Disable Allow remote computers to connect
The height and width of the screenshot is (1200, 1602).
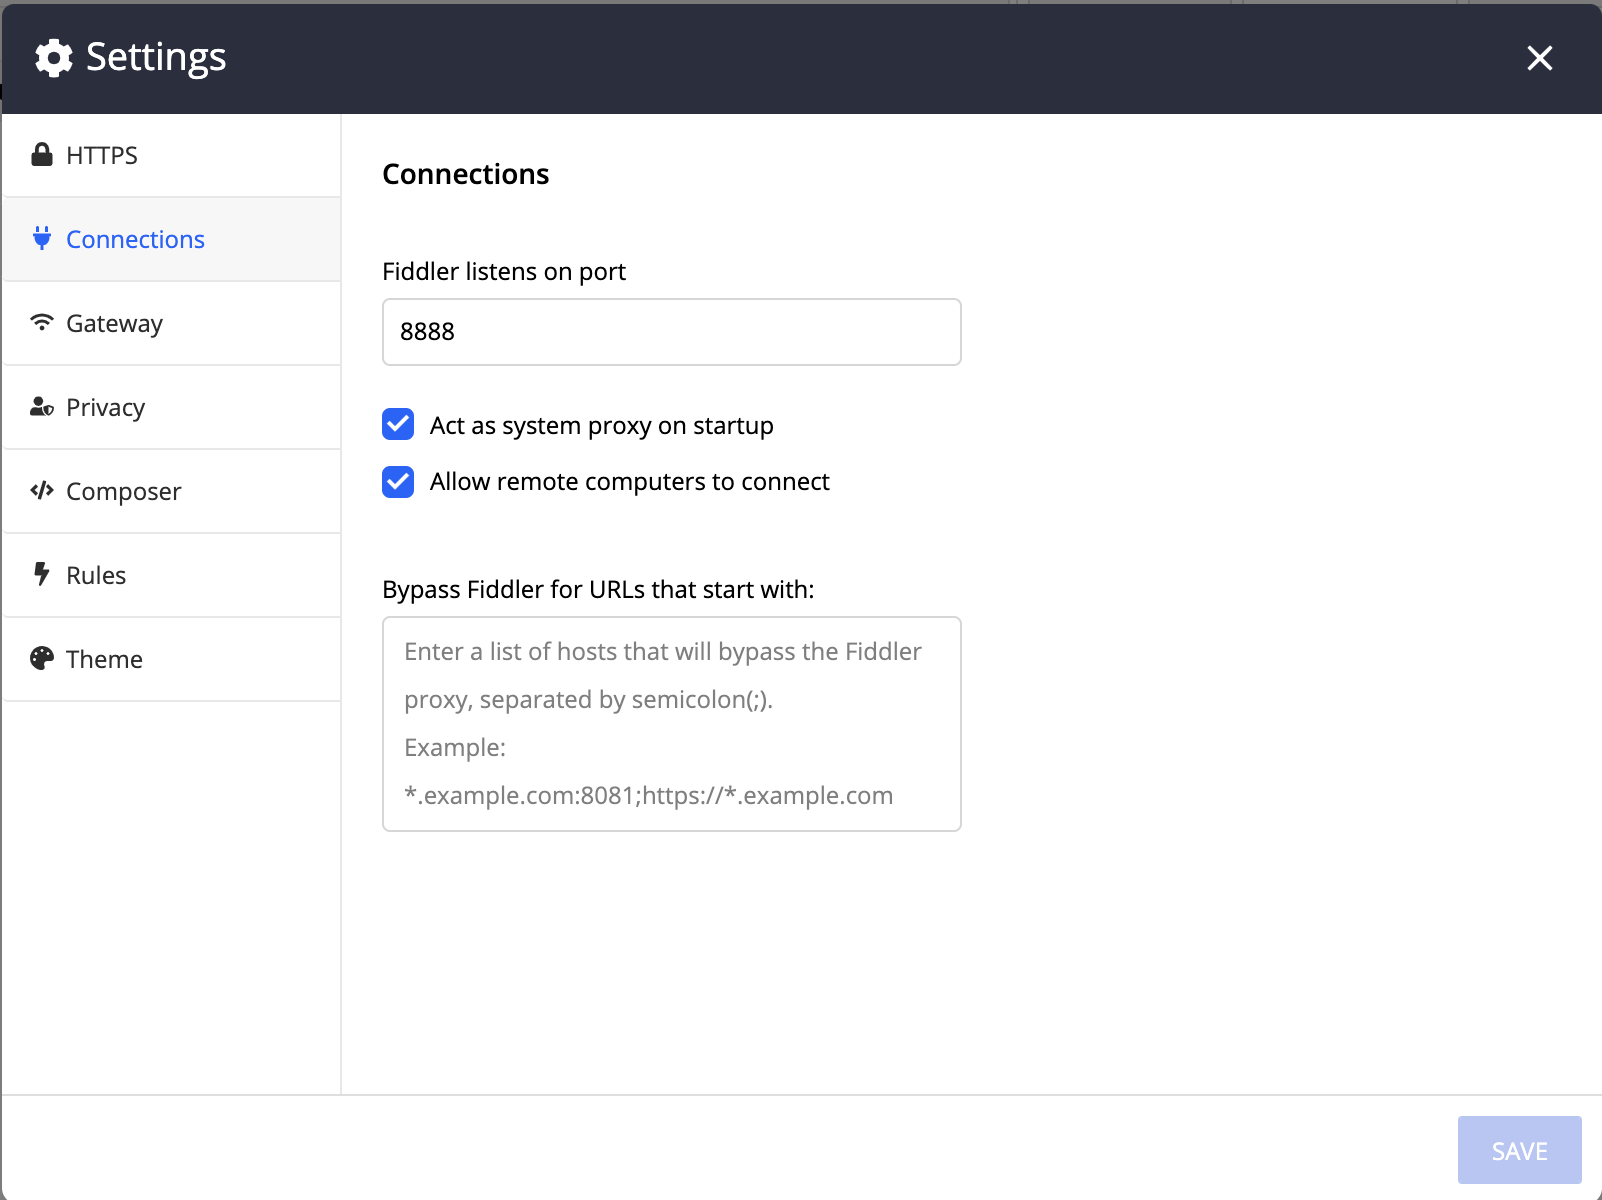pyautogui.click(x=398, y=481)
